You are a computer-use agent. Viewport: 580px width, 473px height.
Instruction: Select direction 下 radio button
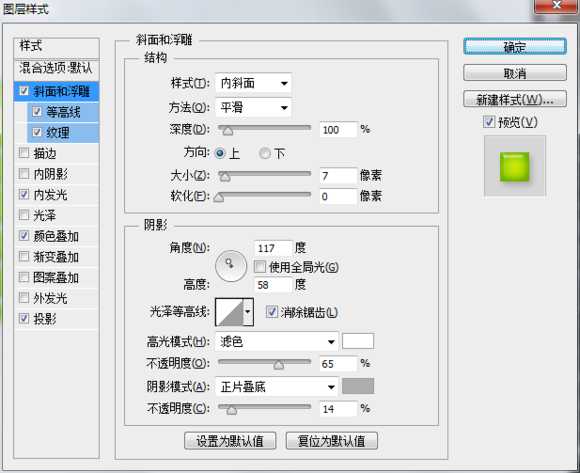(265, 153)
